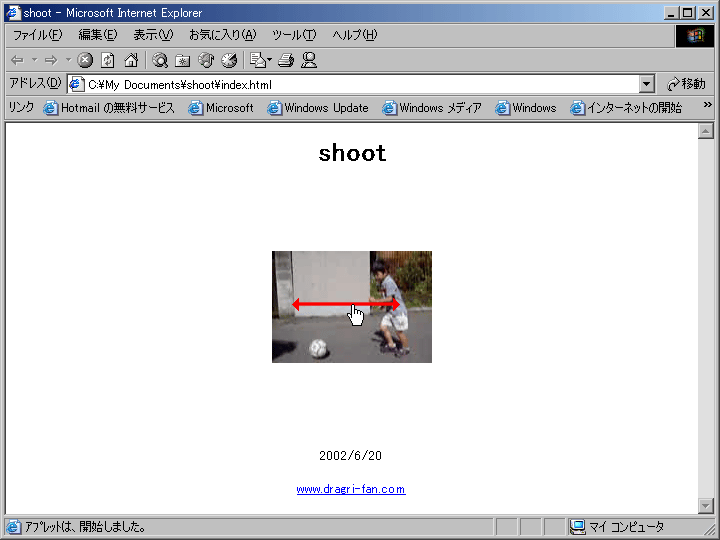Open the インターネットの開始 links bar shortcut
This screenshot has width=720, height=540.
point(626,108)
